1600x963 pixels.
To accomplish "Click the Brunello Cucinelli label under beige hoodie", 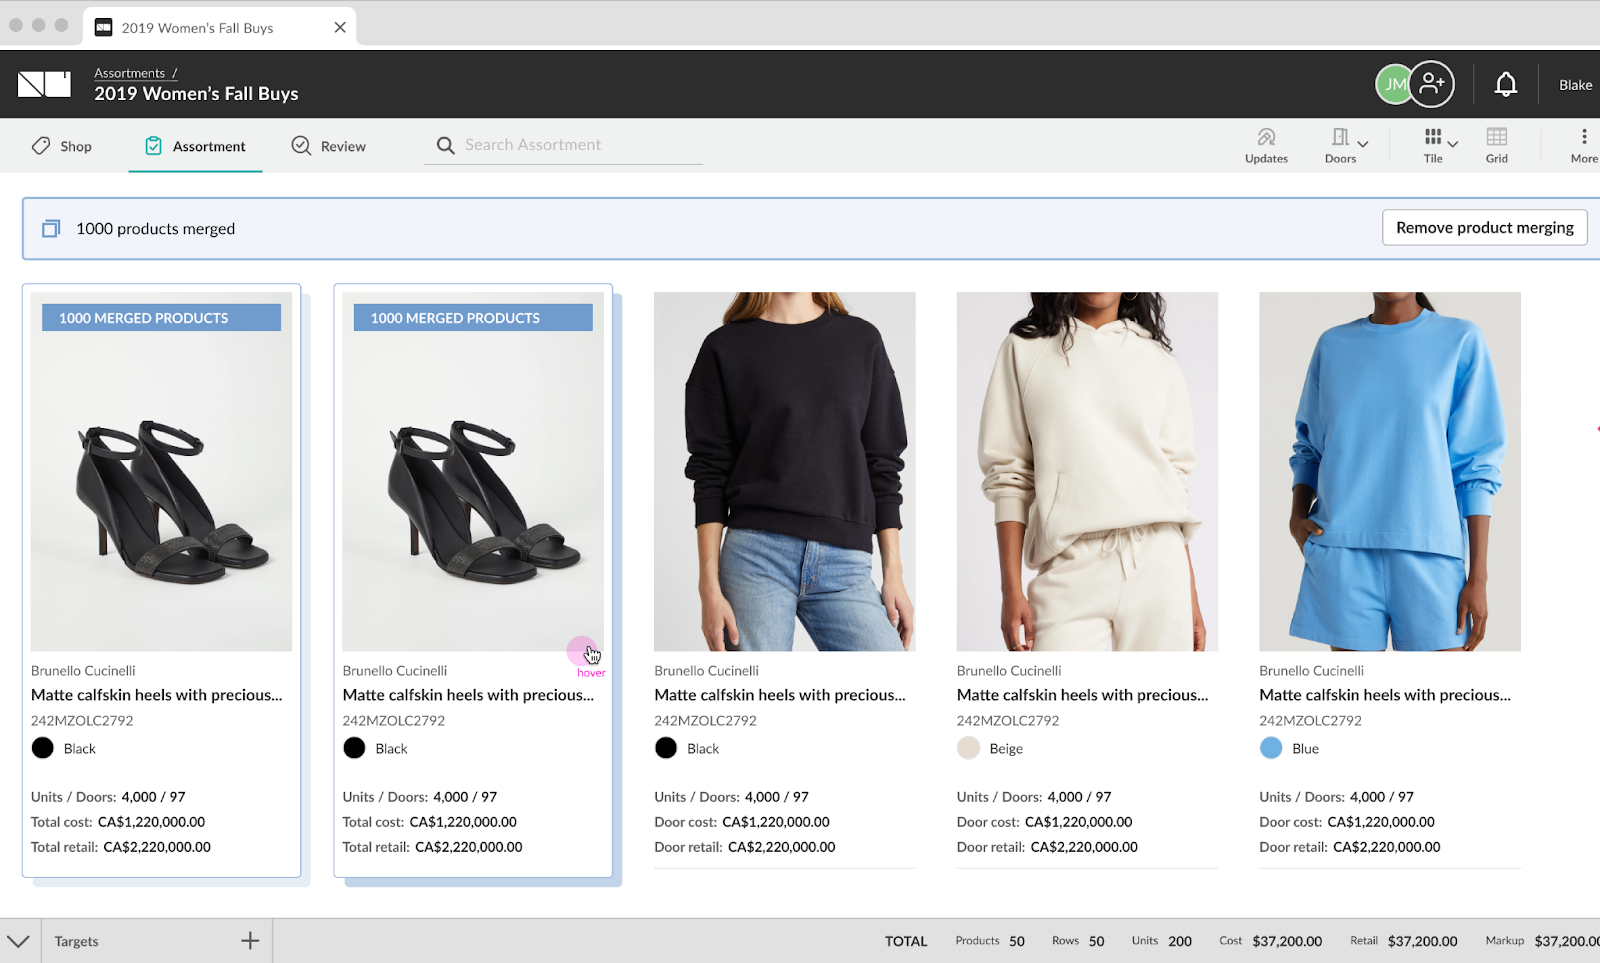I will [1009, 671].
